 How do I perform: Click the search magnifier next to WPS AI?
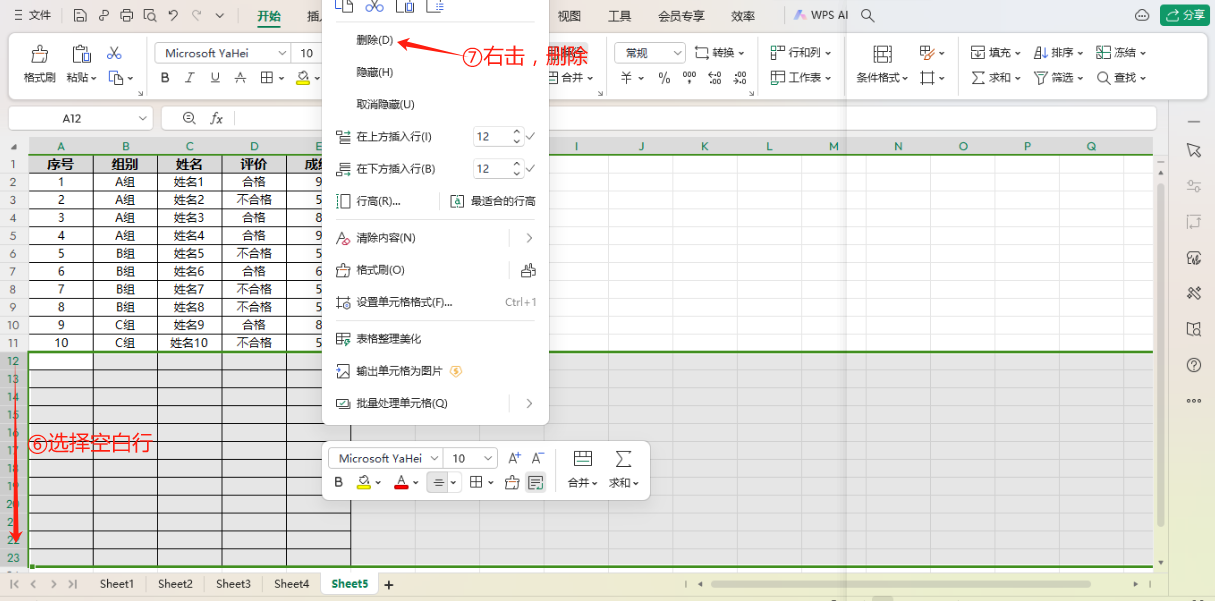(x=868, y=16)
